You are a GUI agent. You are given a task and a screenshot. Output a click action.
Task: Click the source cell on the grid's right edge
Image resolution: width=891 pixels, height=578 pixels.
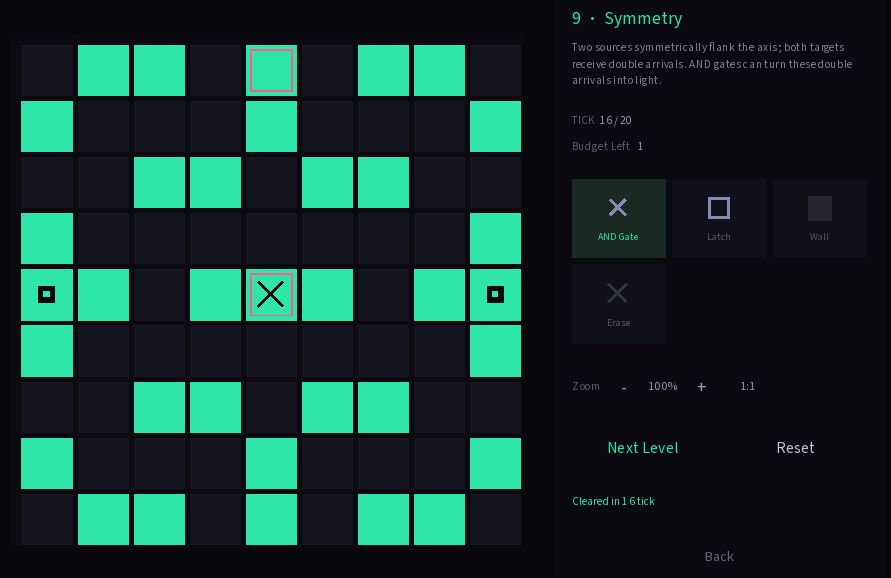click(x=496, y=294)
